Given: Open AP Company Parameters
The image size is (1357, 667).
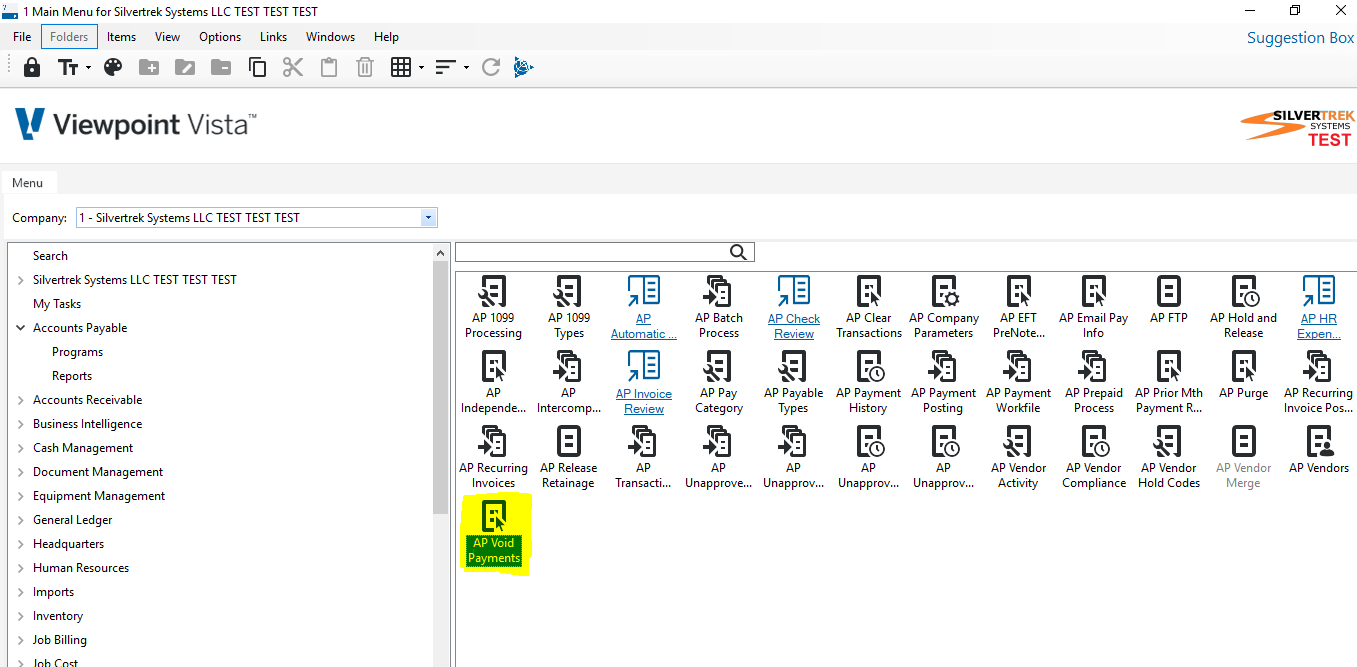Looking at the screenshot, I should (x=944, y=308).
